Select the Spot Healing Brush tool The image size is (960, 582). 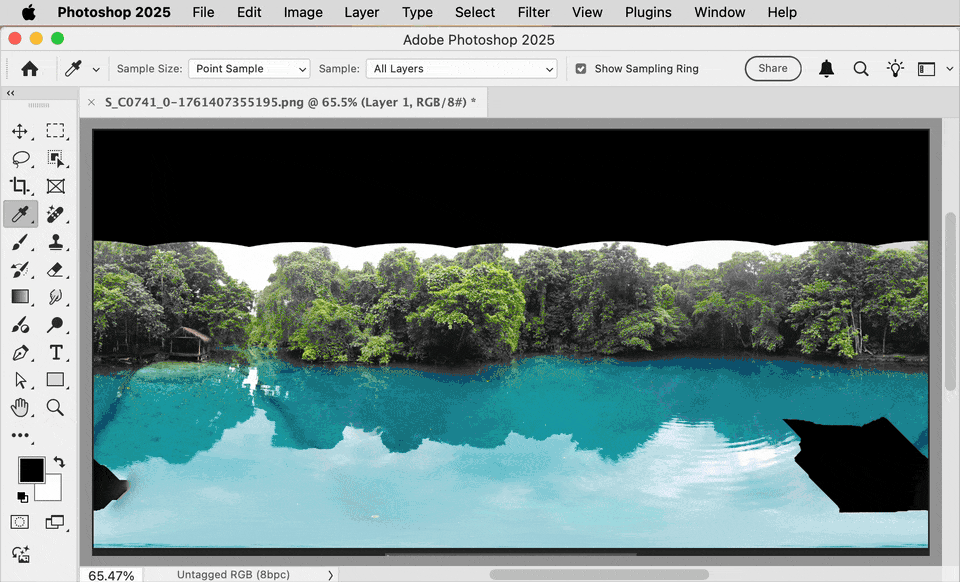click(55, 214)
